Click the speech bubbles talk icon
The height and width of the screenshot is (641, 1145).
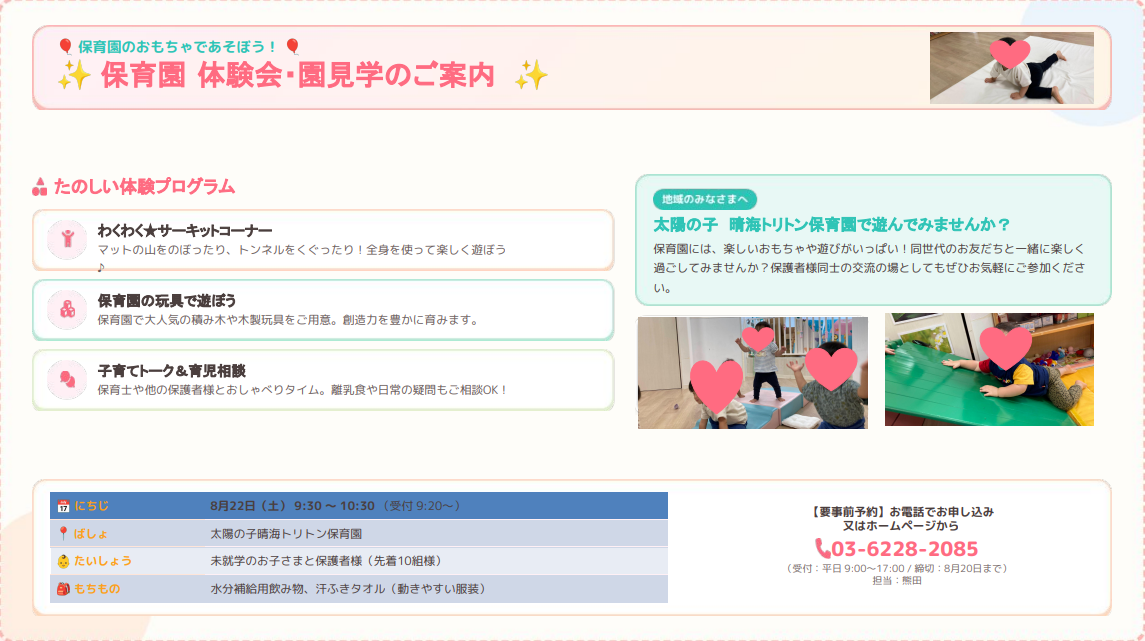pos(67,379)
